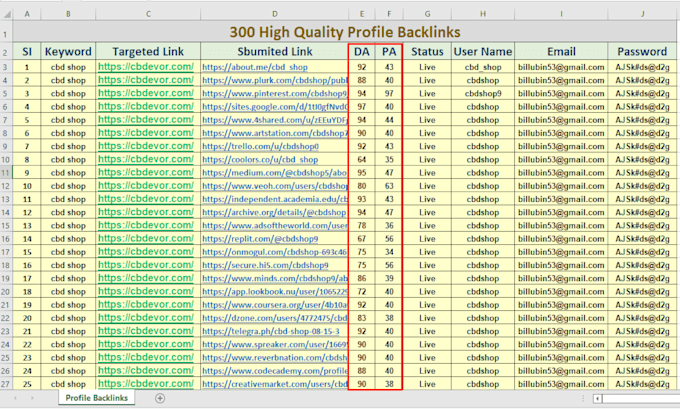Add a new sheet with the plus icon
The image size is (680, 409).
click(x=160, y=398)
